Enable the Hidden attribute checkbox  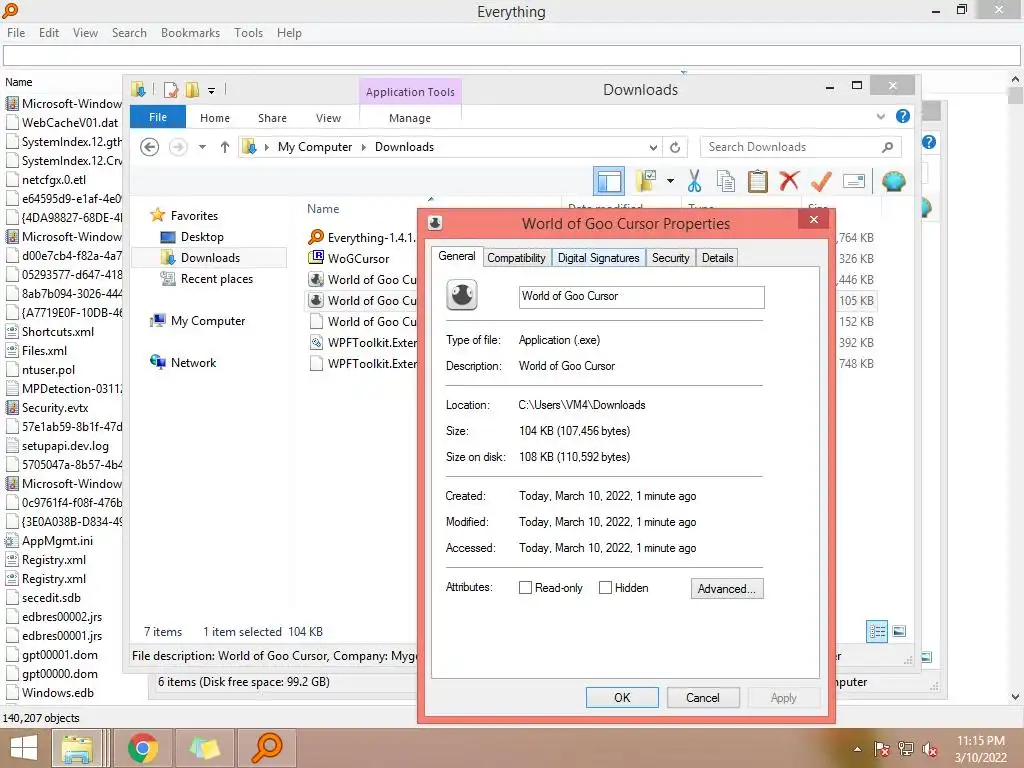605,588
